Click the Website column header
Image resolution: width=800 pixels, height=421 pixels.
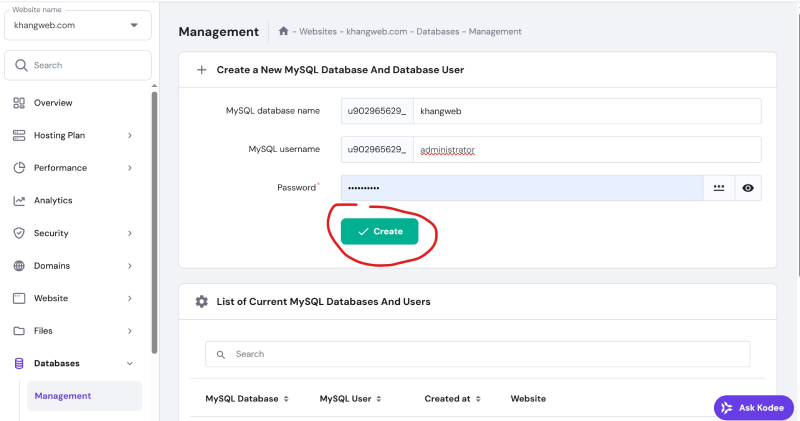528,399
